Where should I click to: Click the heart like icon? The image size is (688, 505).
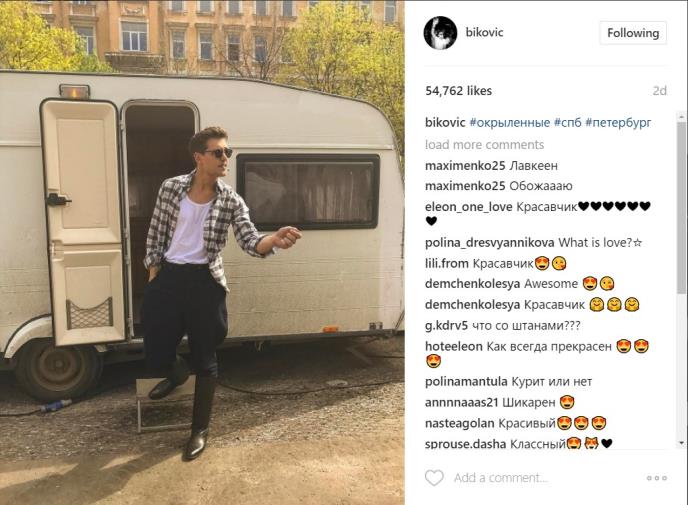[434, 478]
